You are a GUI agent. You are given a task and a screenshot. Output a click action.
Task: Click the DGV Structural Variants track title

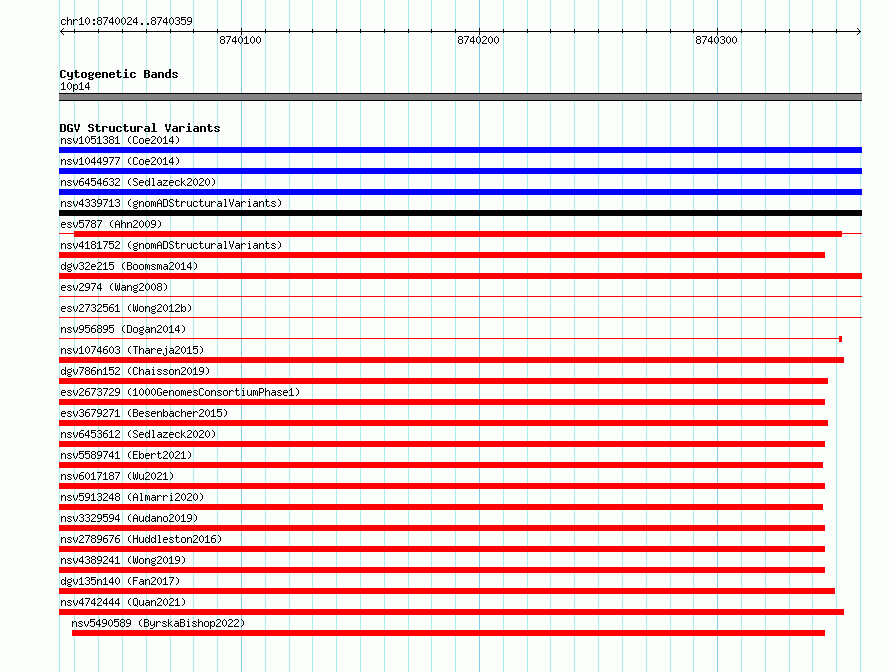[140, 128]
